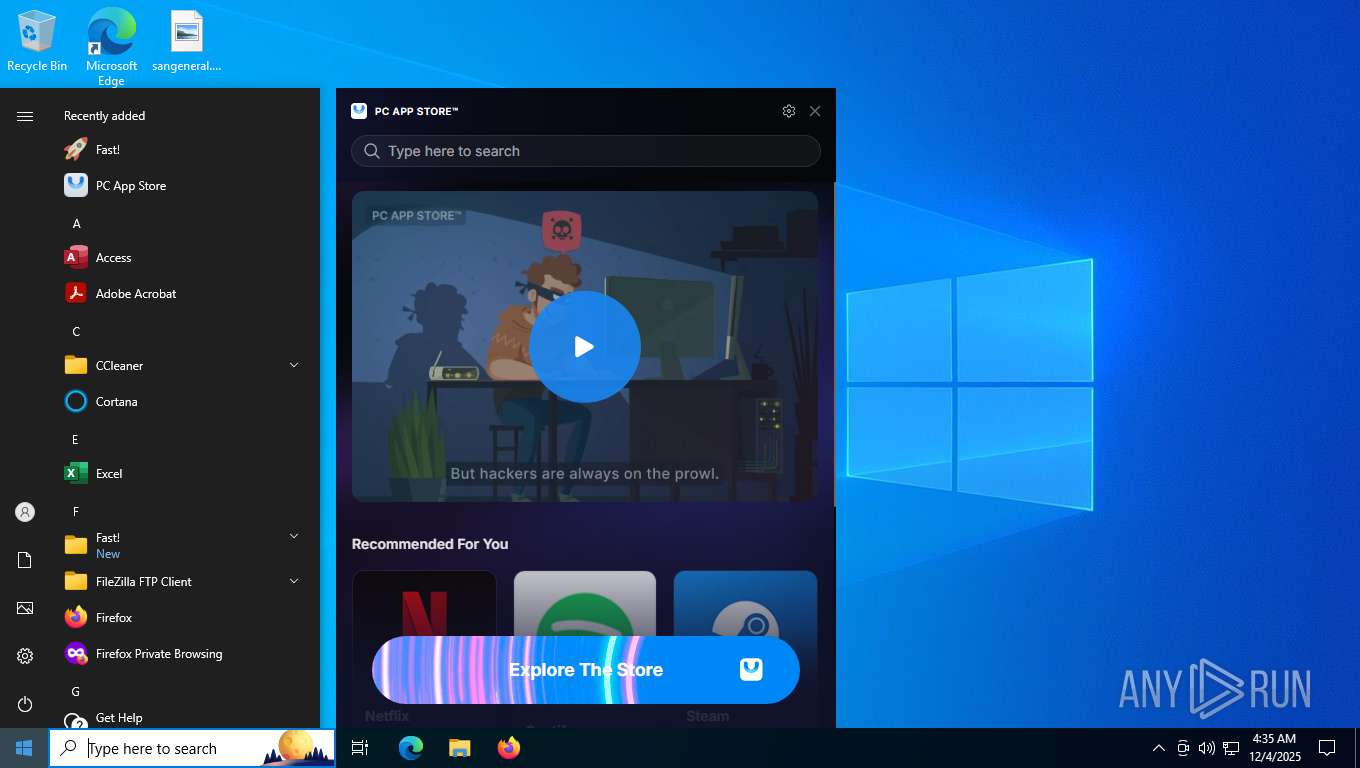Screen dimensions: 1360x768
Task: Open network status tray icon
Action: pyautogui.click(x=1231, y=748)
